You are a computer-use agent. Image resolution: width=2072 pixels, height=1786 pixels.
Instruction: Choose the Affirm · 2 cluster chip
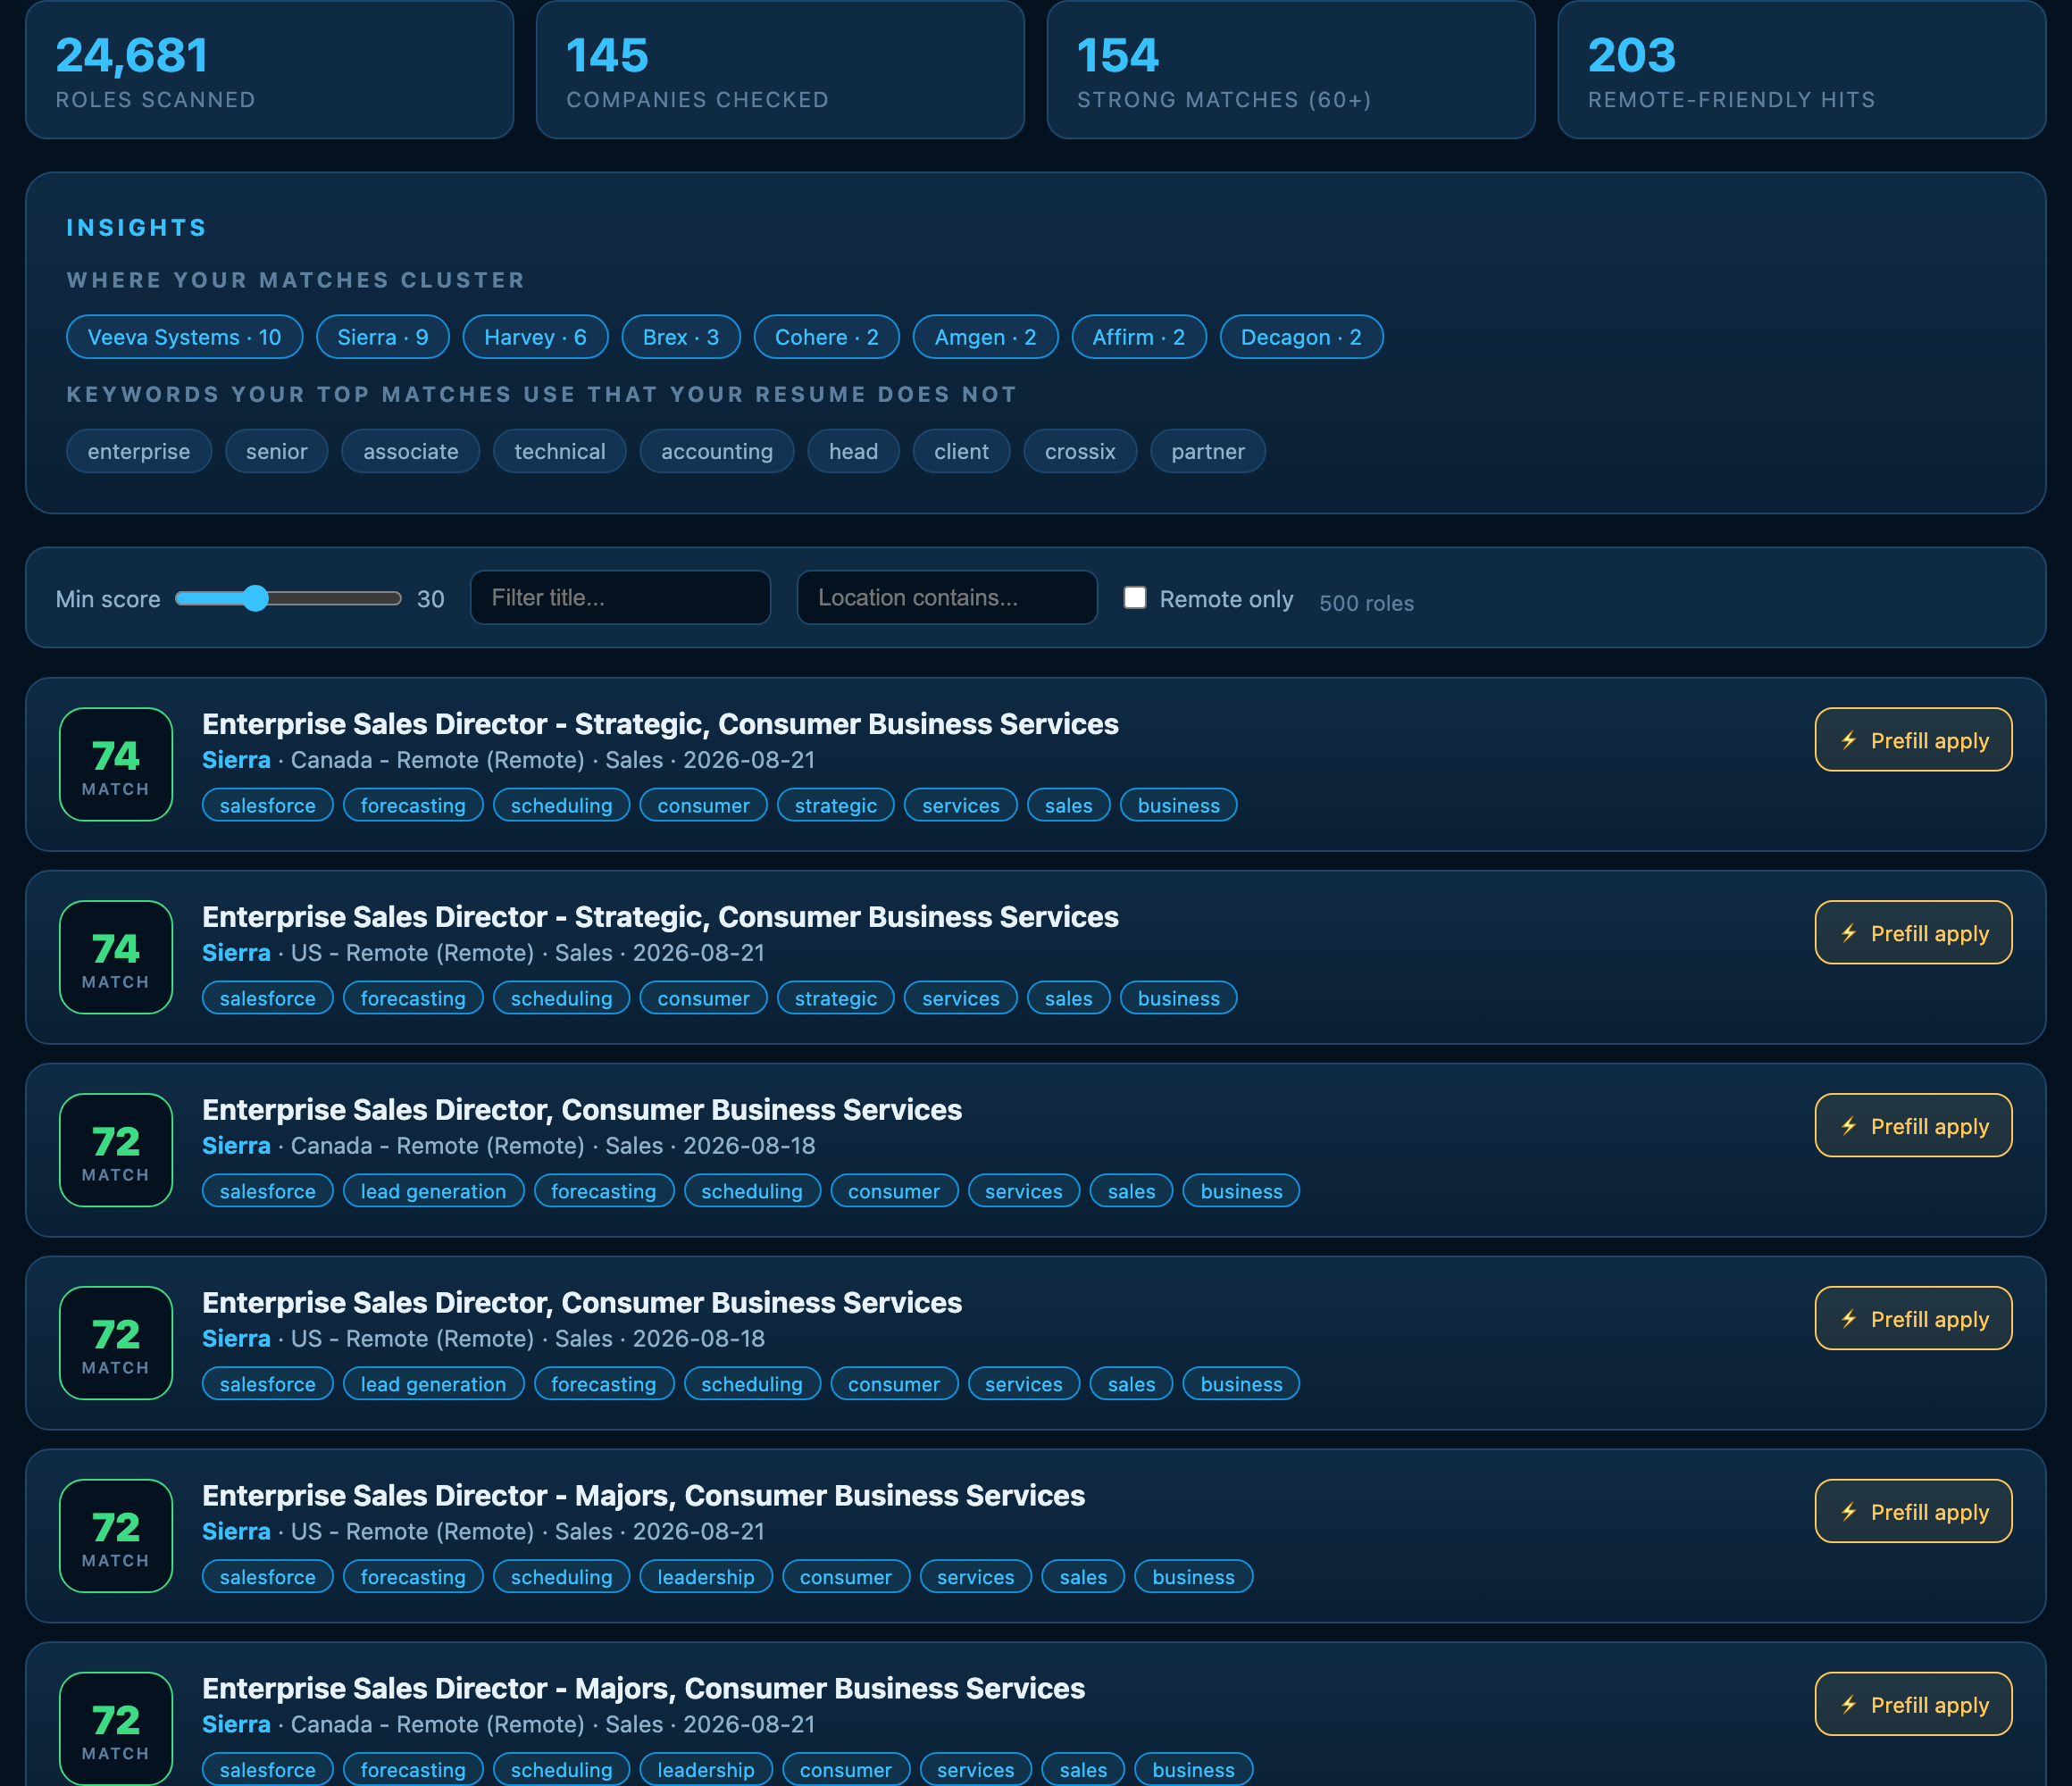click(1139, 337)
